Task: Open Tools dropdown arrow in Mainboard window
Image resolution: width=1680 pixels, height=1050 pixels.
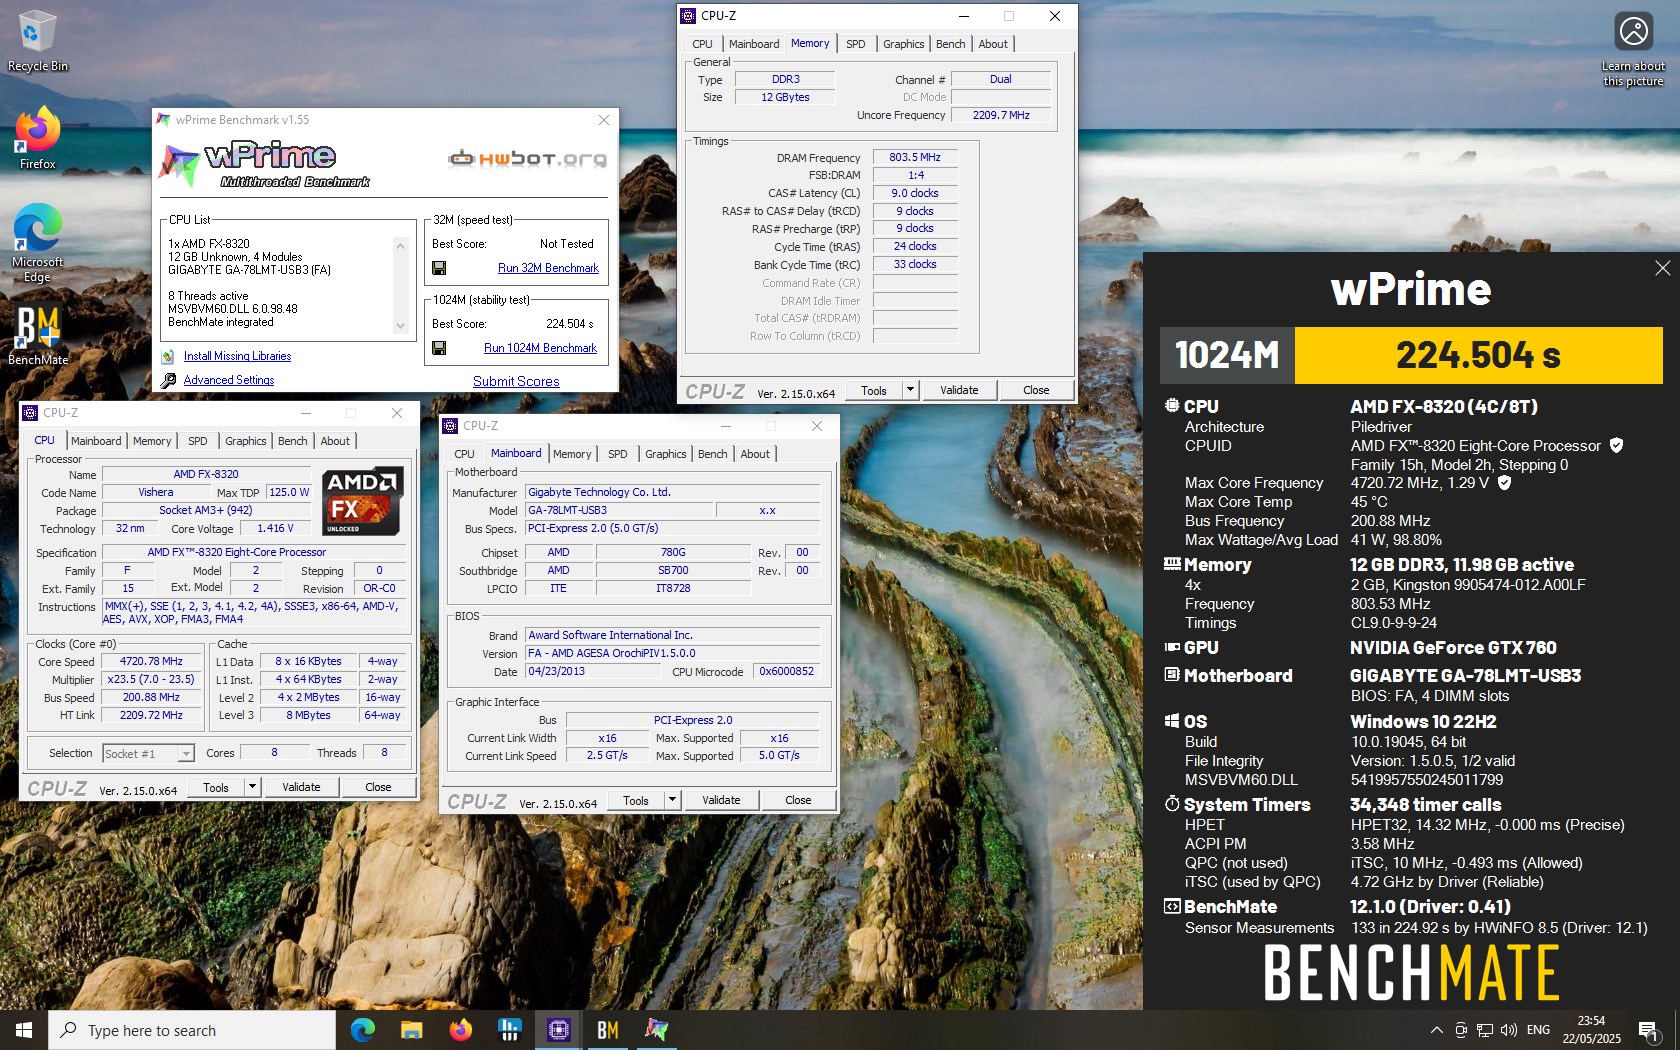Action: coord(672,800)
